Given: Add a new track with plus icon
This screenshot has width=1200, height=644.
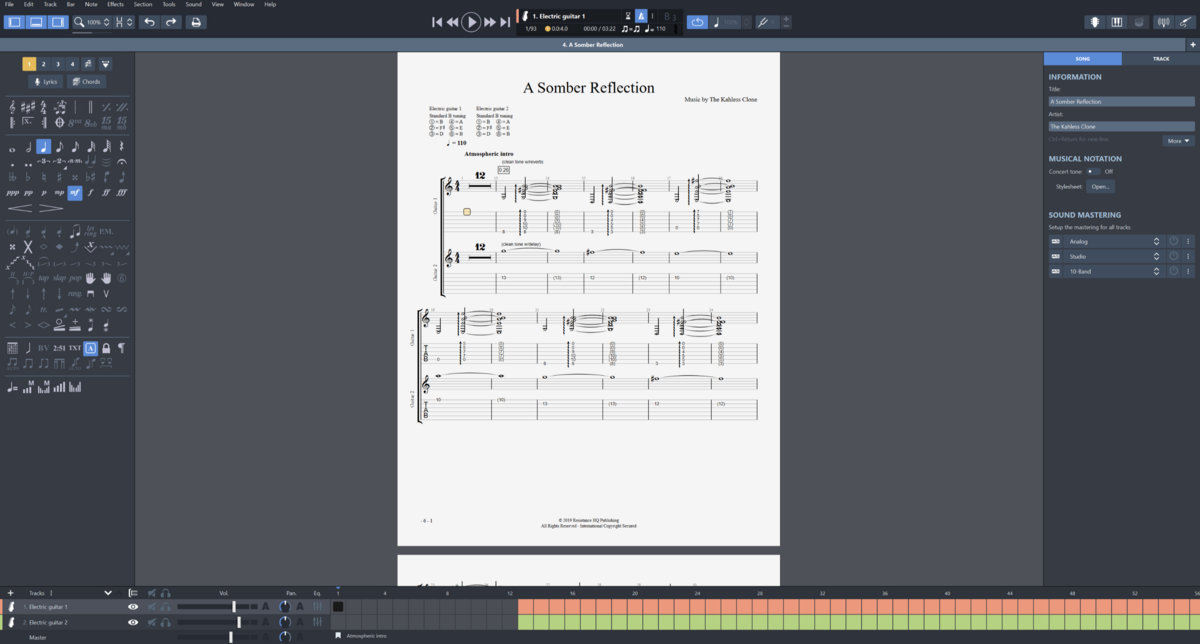Looking at the screenshot, I should 10,593.
